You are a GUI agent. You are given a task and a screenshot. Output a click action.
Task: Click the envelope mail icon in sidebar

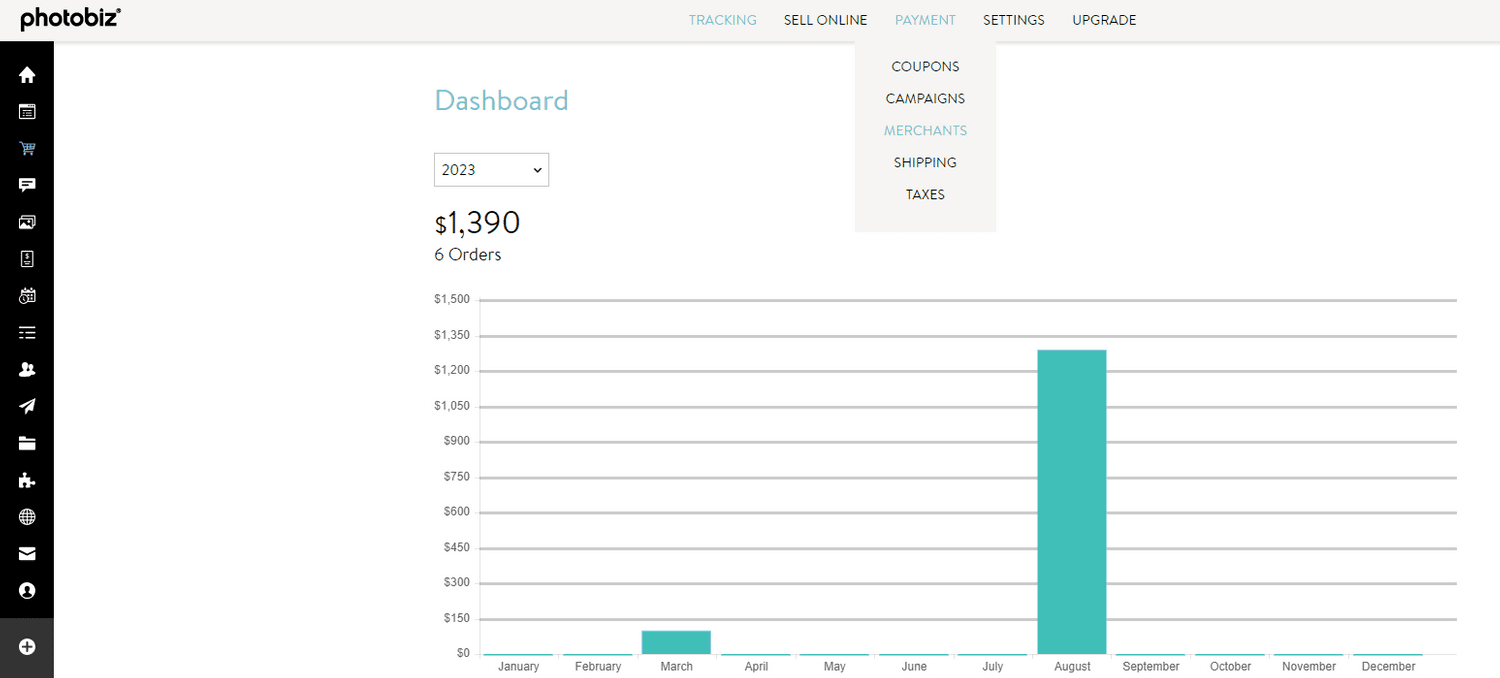click(27, 554)
